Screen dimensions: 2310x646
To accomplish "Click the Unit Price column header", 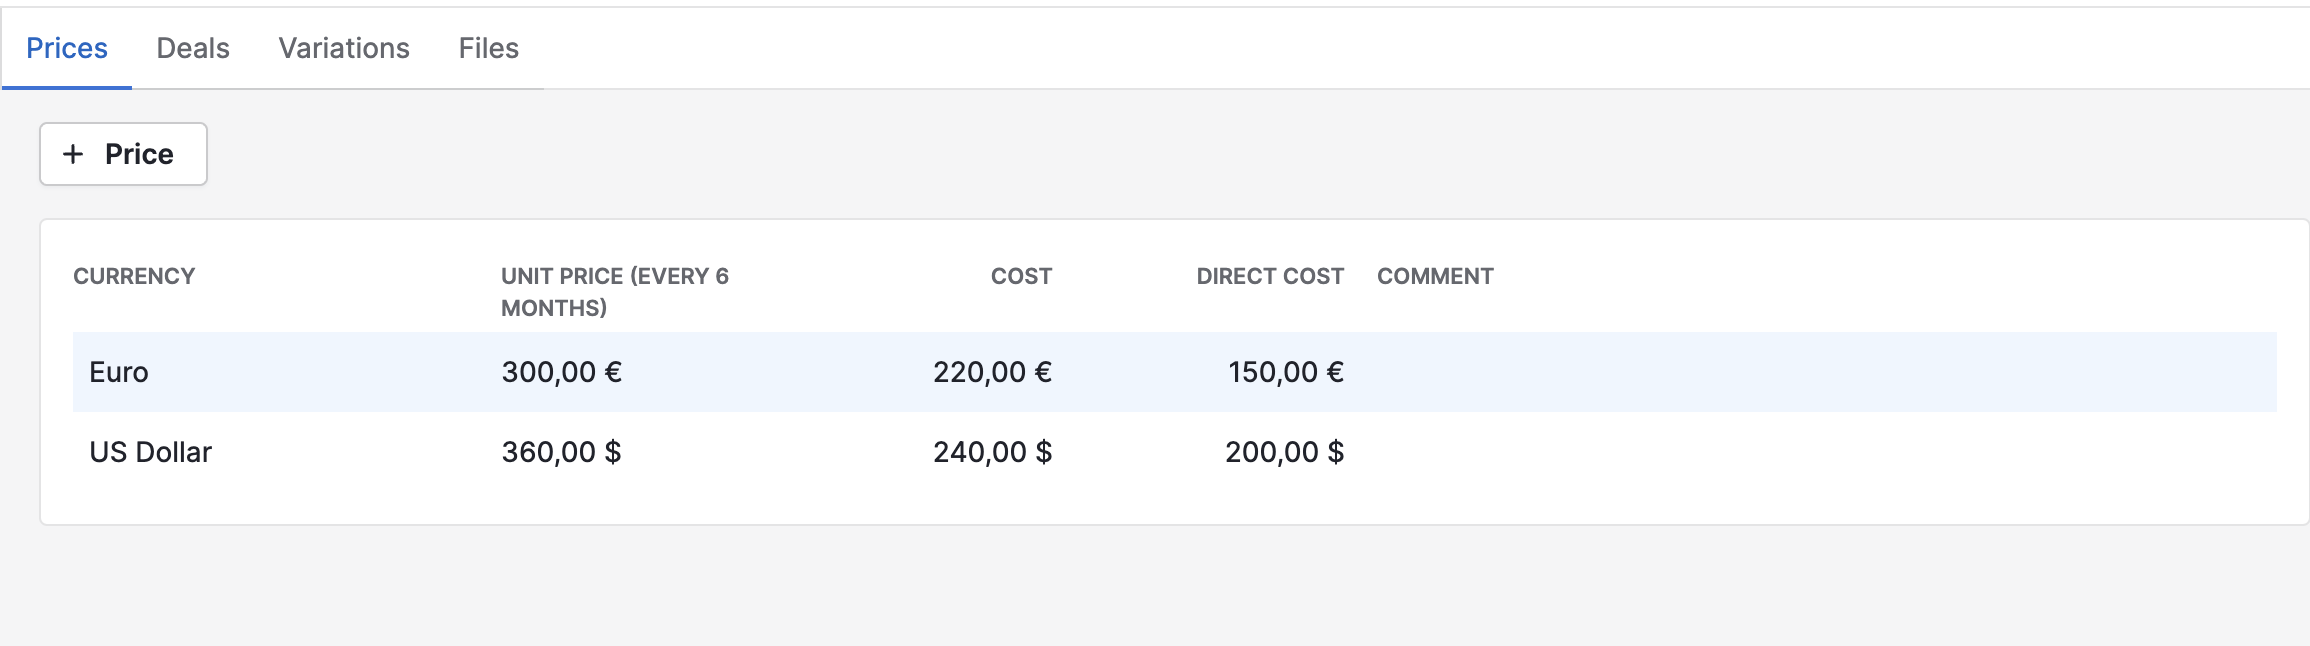I will pyautogui.click(x=615, y=292).
